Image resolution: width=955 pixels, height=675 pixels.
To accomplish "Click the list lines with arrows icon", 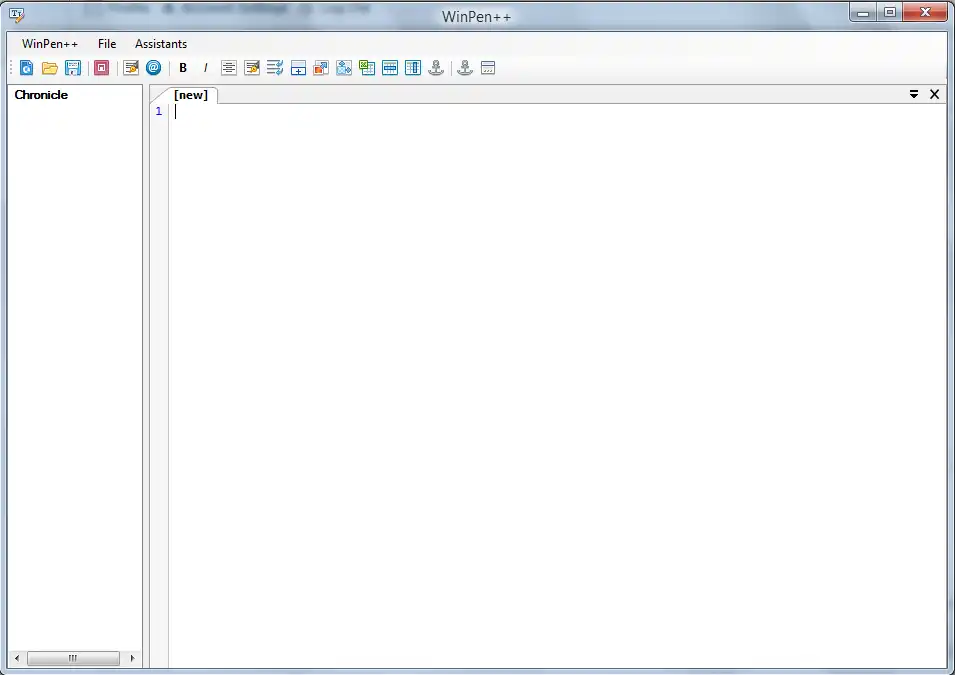I will 275,68.
